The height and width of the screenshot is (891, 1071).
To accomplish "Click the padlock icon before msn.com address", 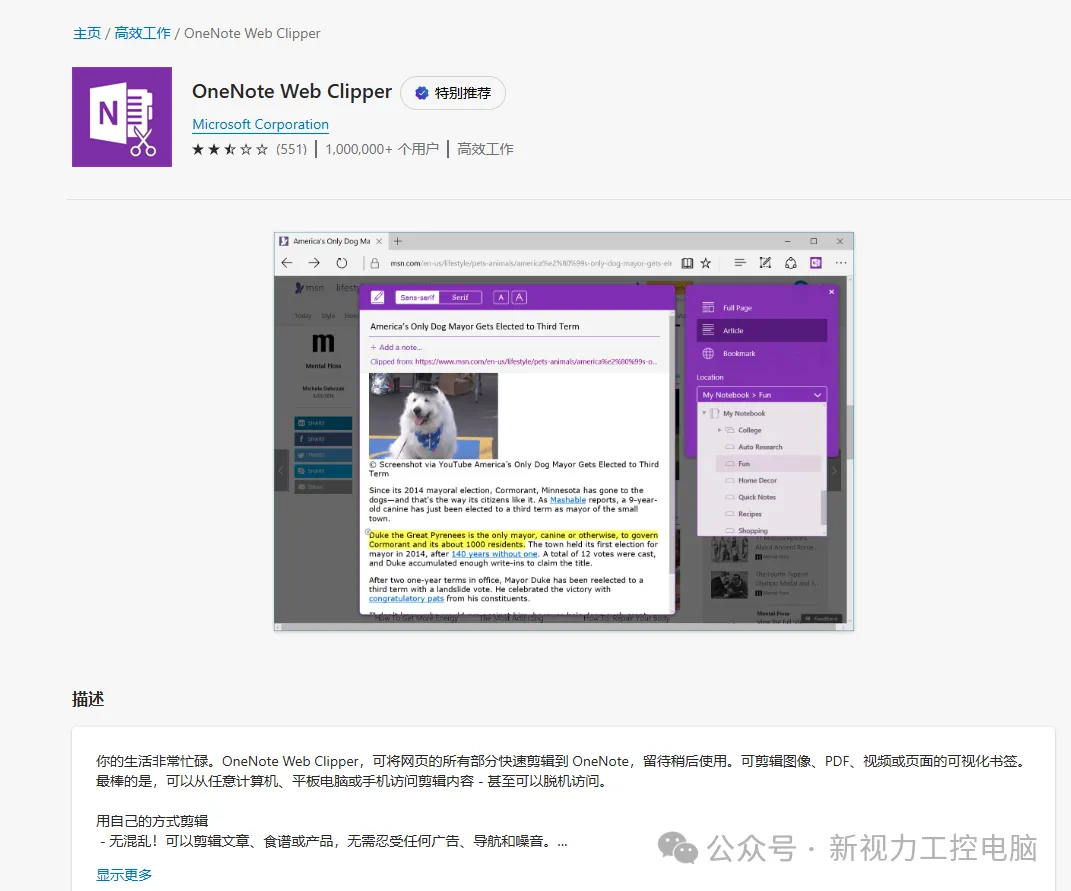I will (374, 263).
